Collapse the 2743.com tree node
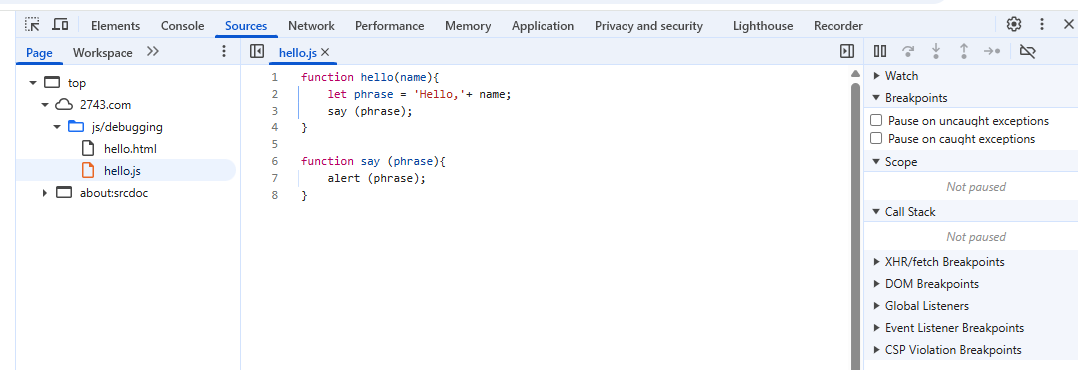1078x370 pixels. pos(45,105)
